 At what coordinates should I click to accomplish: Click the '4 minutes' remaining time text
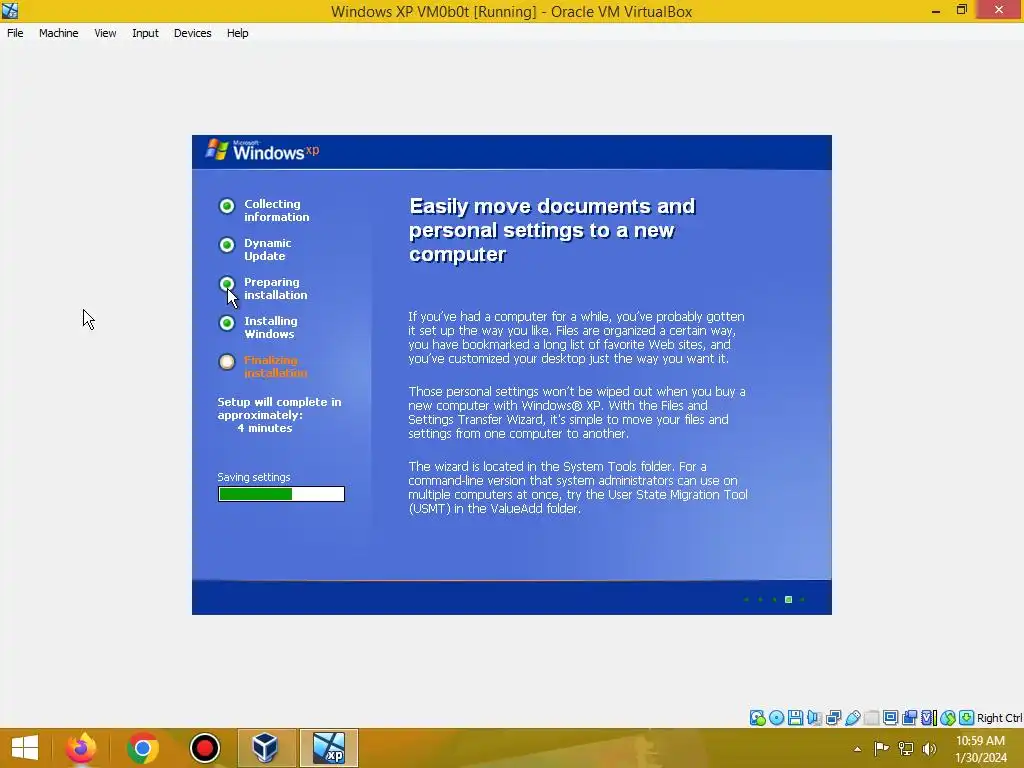tap(264, 428)
